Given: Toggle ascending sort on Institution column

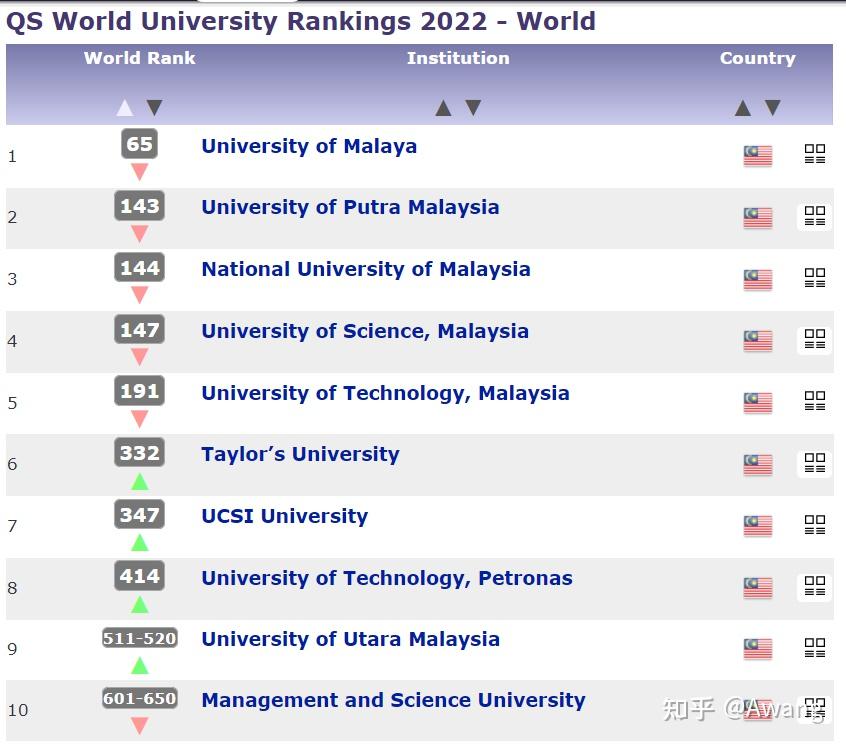Looking at the screenshot, I should [x=444, y=107].
